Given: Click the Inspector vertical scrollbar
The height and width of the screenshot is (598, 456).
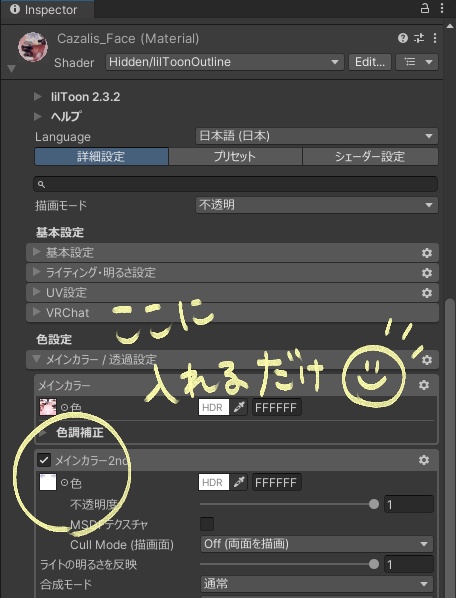Looking at the screenshot, I should (x=450, y=448).
